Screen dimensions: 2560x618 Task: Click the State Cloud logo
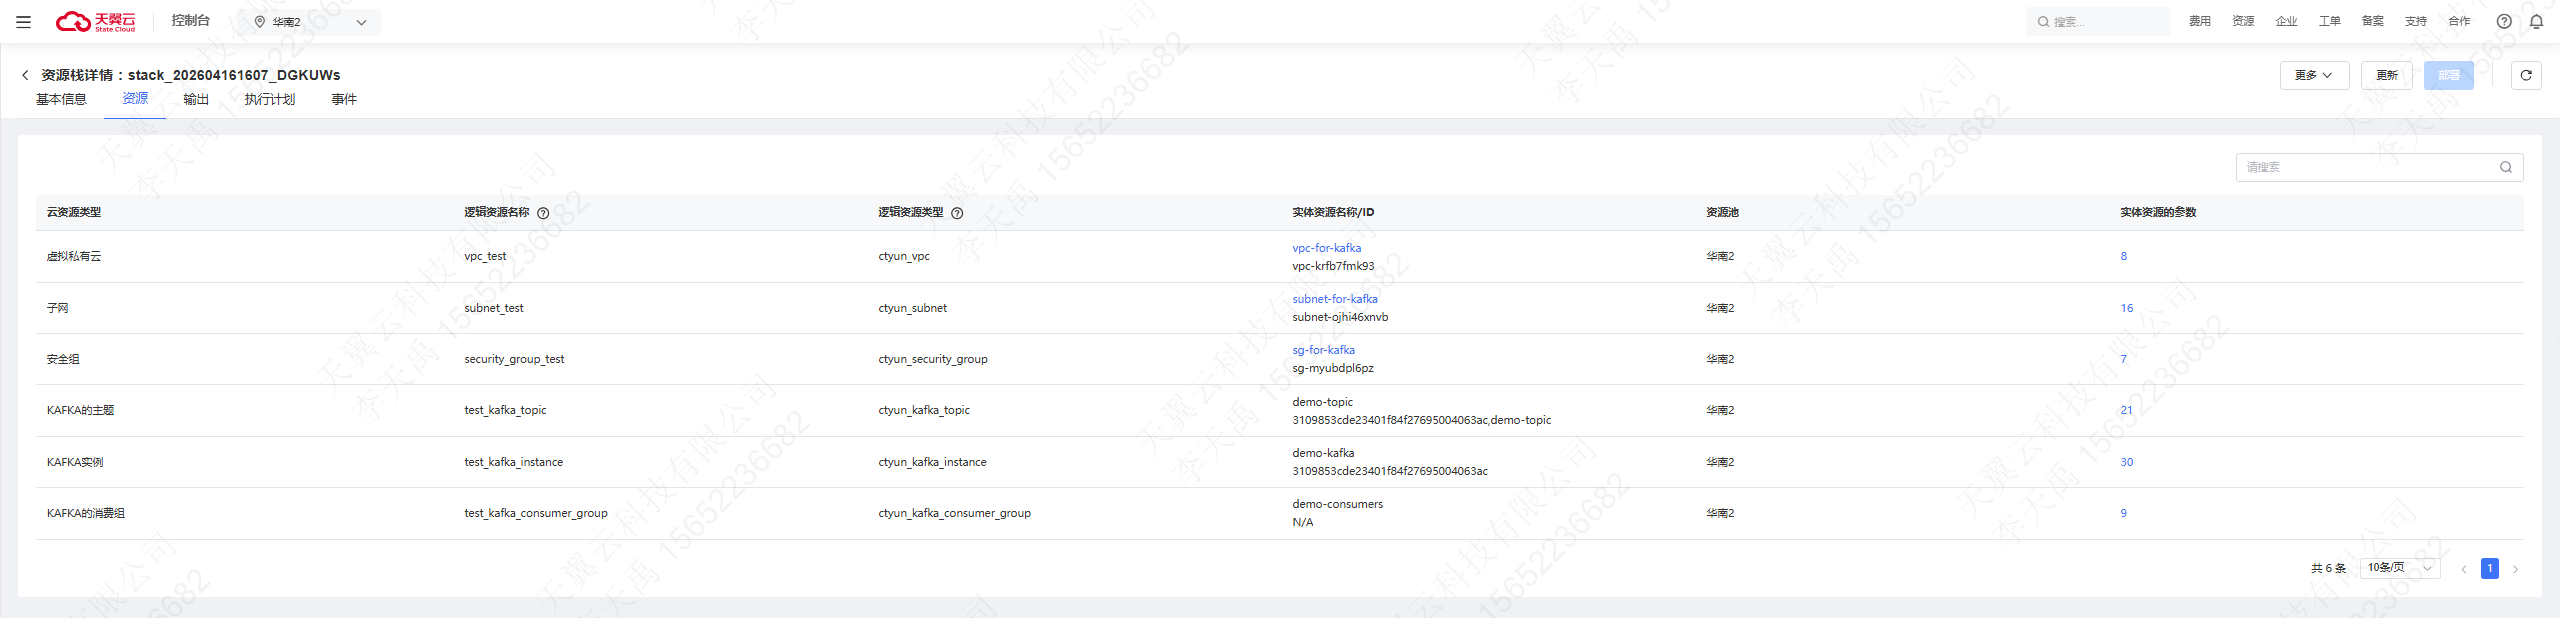(96, 21)
